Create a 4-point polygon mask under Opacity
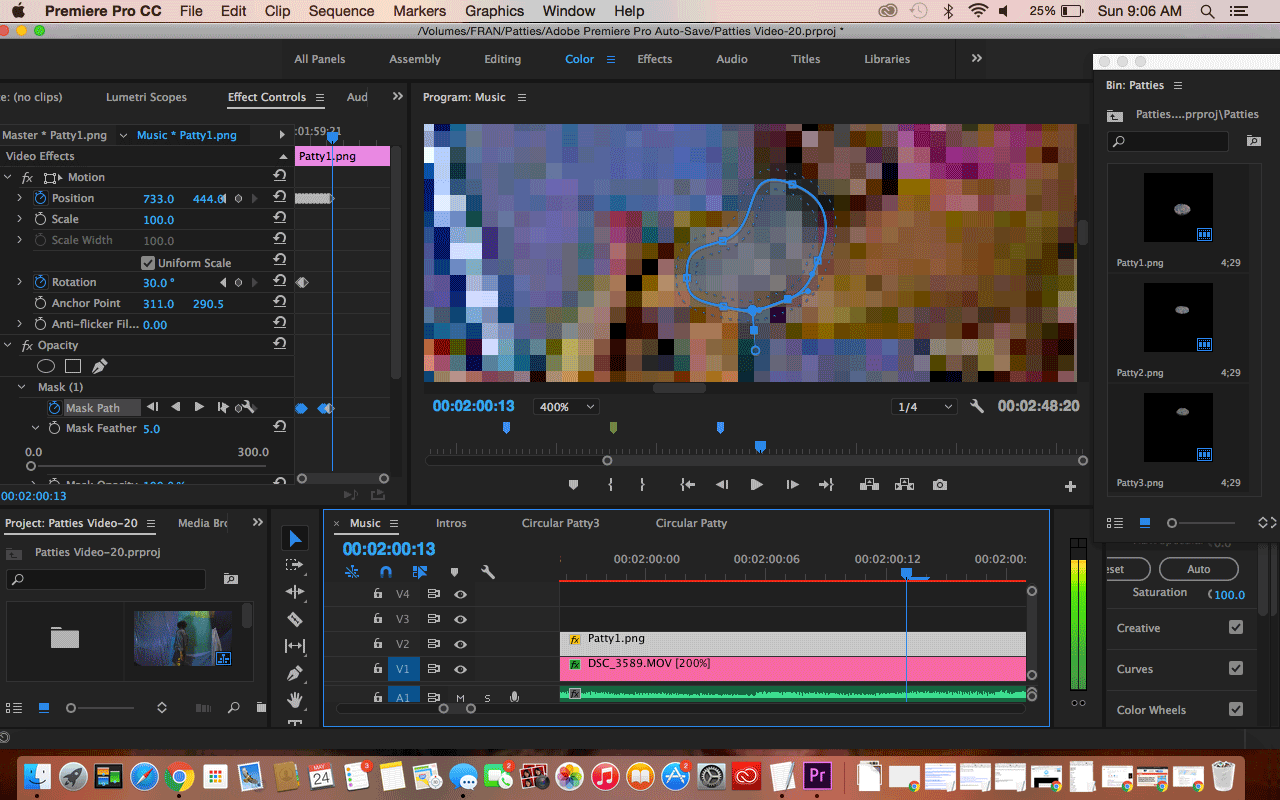 pyautogui.click(x=73, y=366)
